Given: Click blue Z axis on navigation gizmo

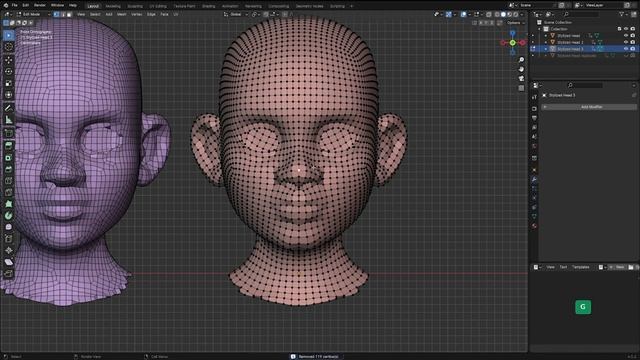Looking at the screenshot, I should point(513,33).
